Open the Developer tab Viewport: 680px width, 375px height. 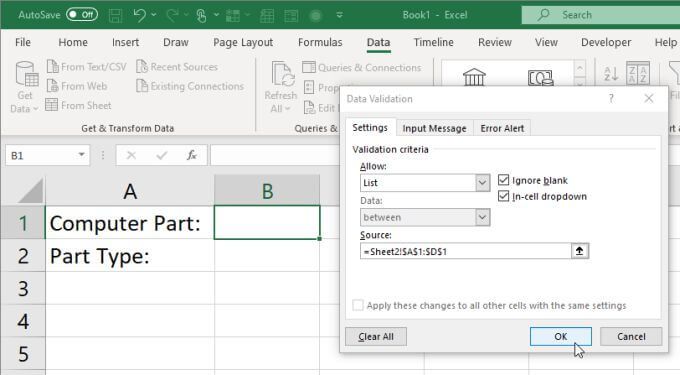pyautogui.click(x=606, y=42)
